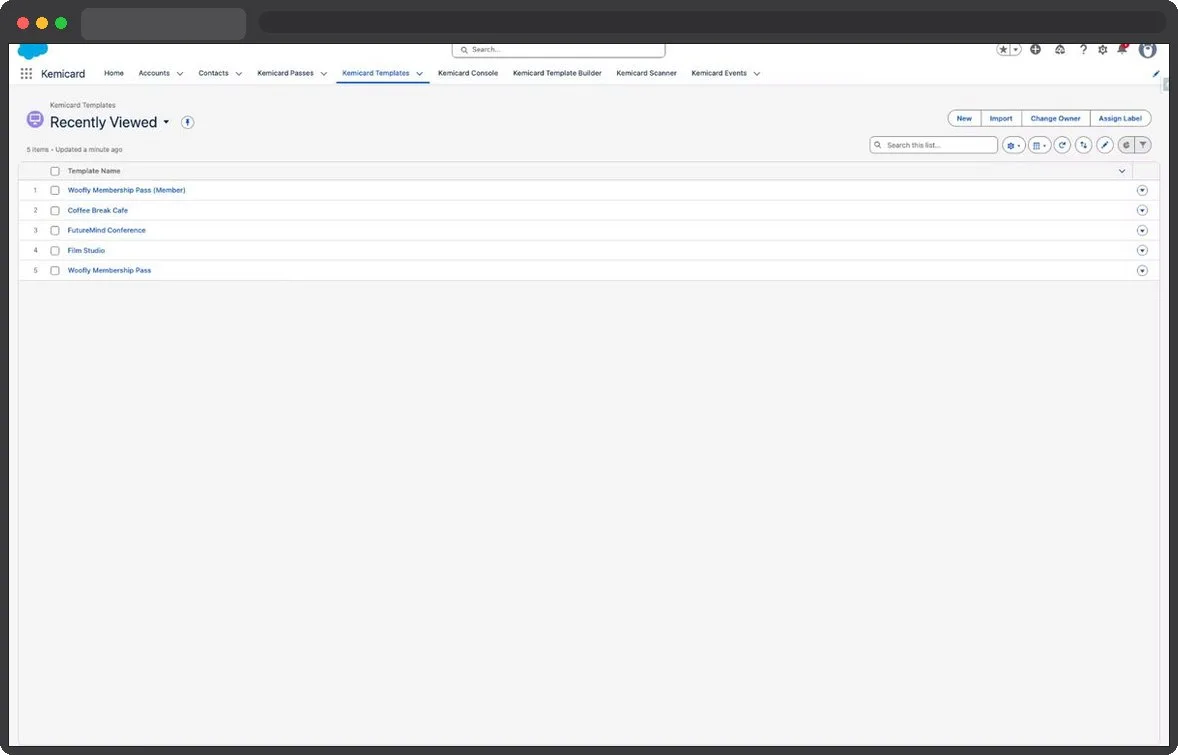The image size is (1178, 755).
Task: Open the user profile avatar
Action: (1147, 50)
